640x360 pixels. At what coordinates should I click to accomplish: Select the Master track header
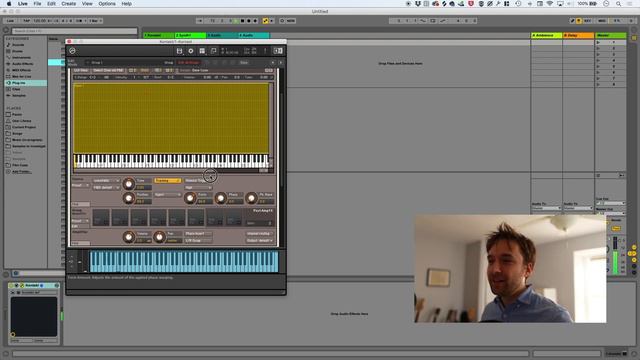pos(611,36)
